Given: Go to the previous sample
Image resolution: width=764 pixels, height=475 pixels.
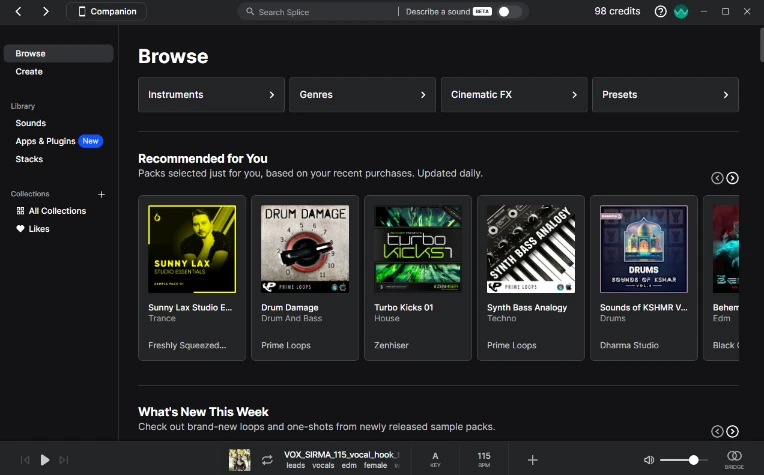Looking at the screenshot, I should click(x=26, y=460).
